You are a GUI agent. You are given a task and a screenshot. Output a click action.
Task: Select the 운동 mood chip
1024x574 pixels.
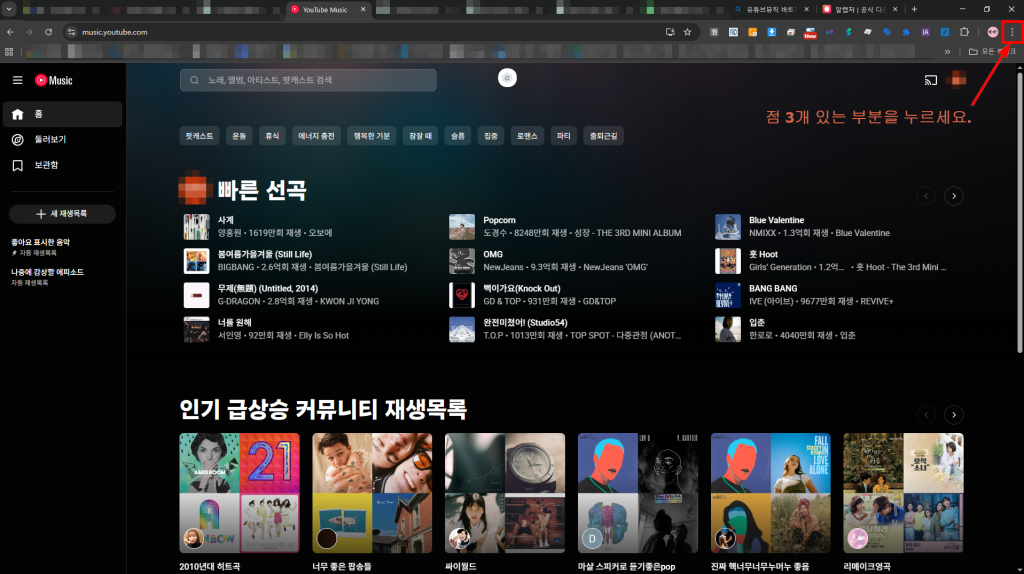click(x=239, y=136)
